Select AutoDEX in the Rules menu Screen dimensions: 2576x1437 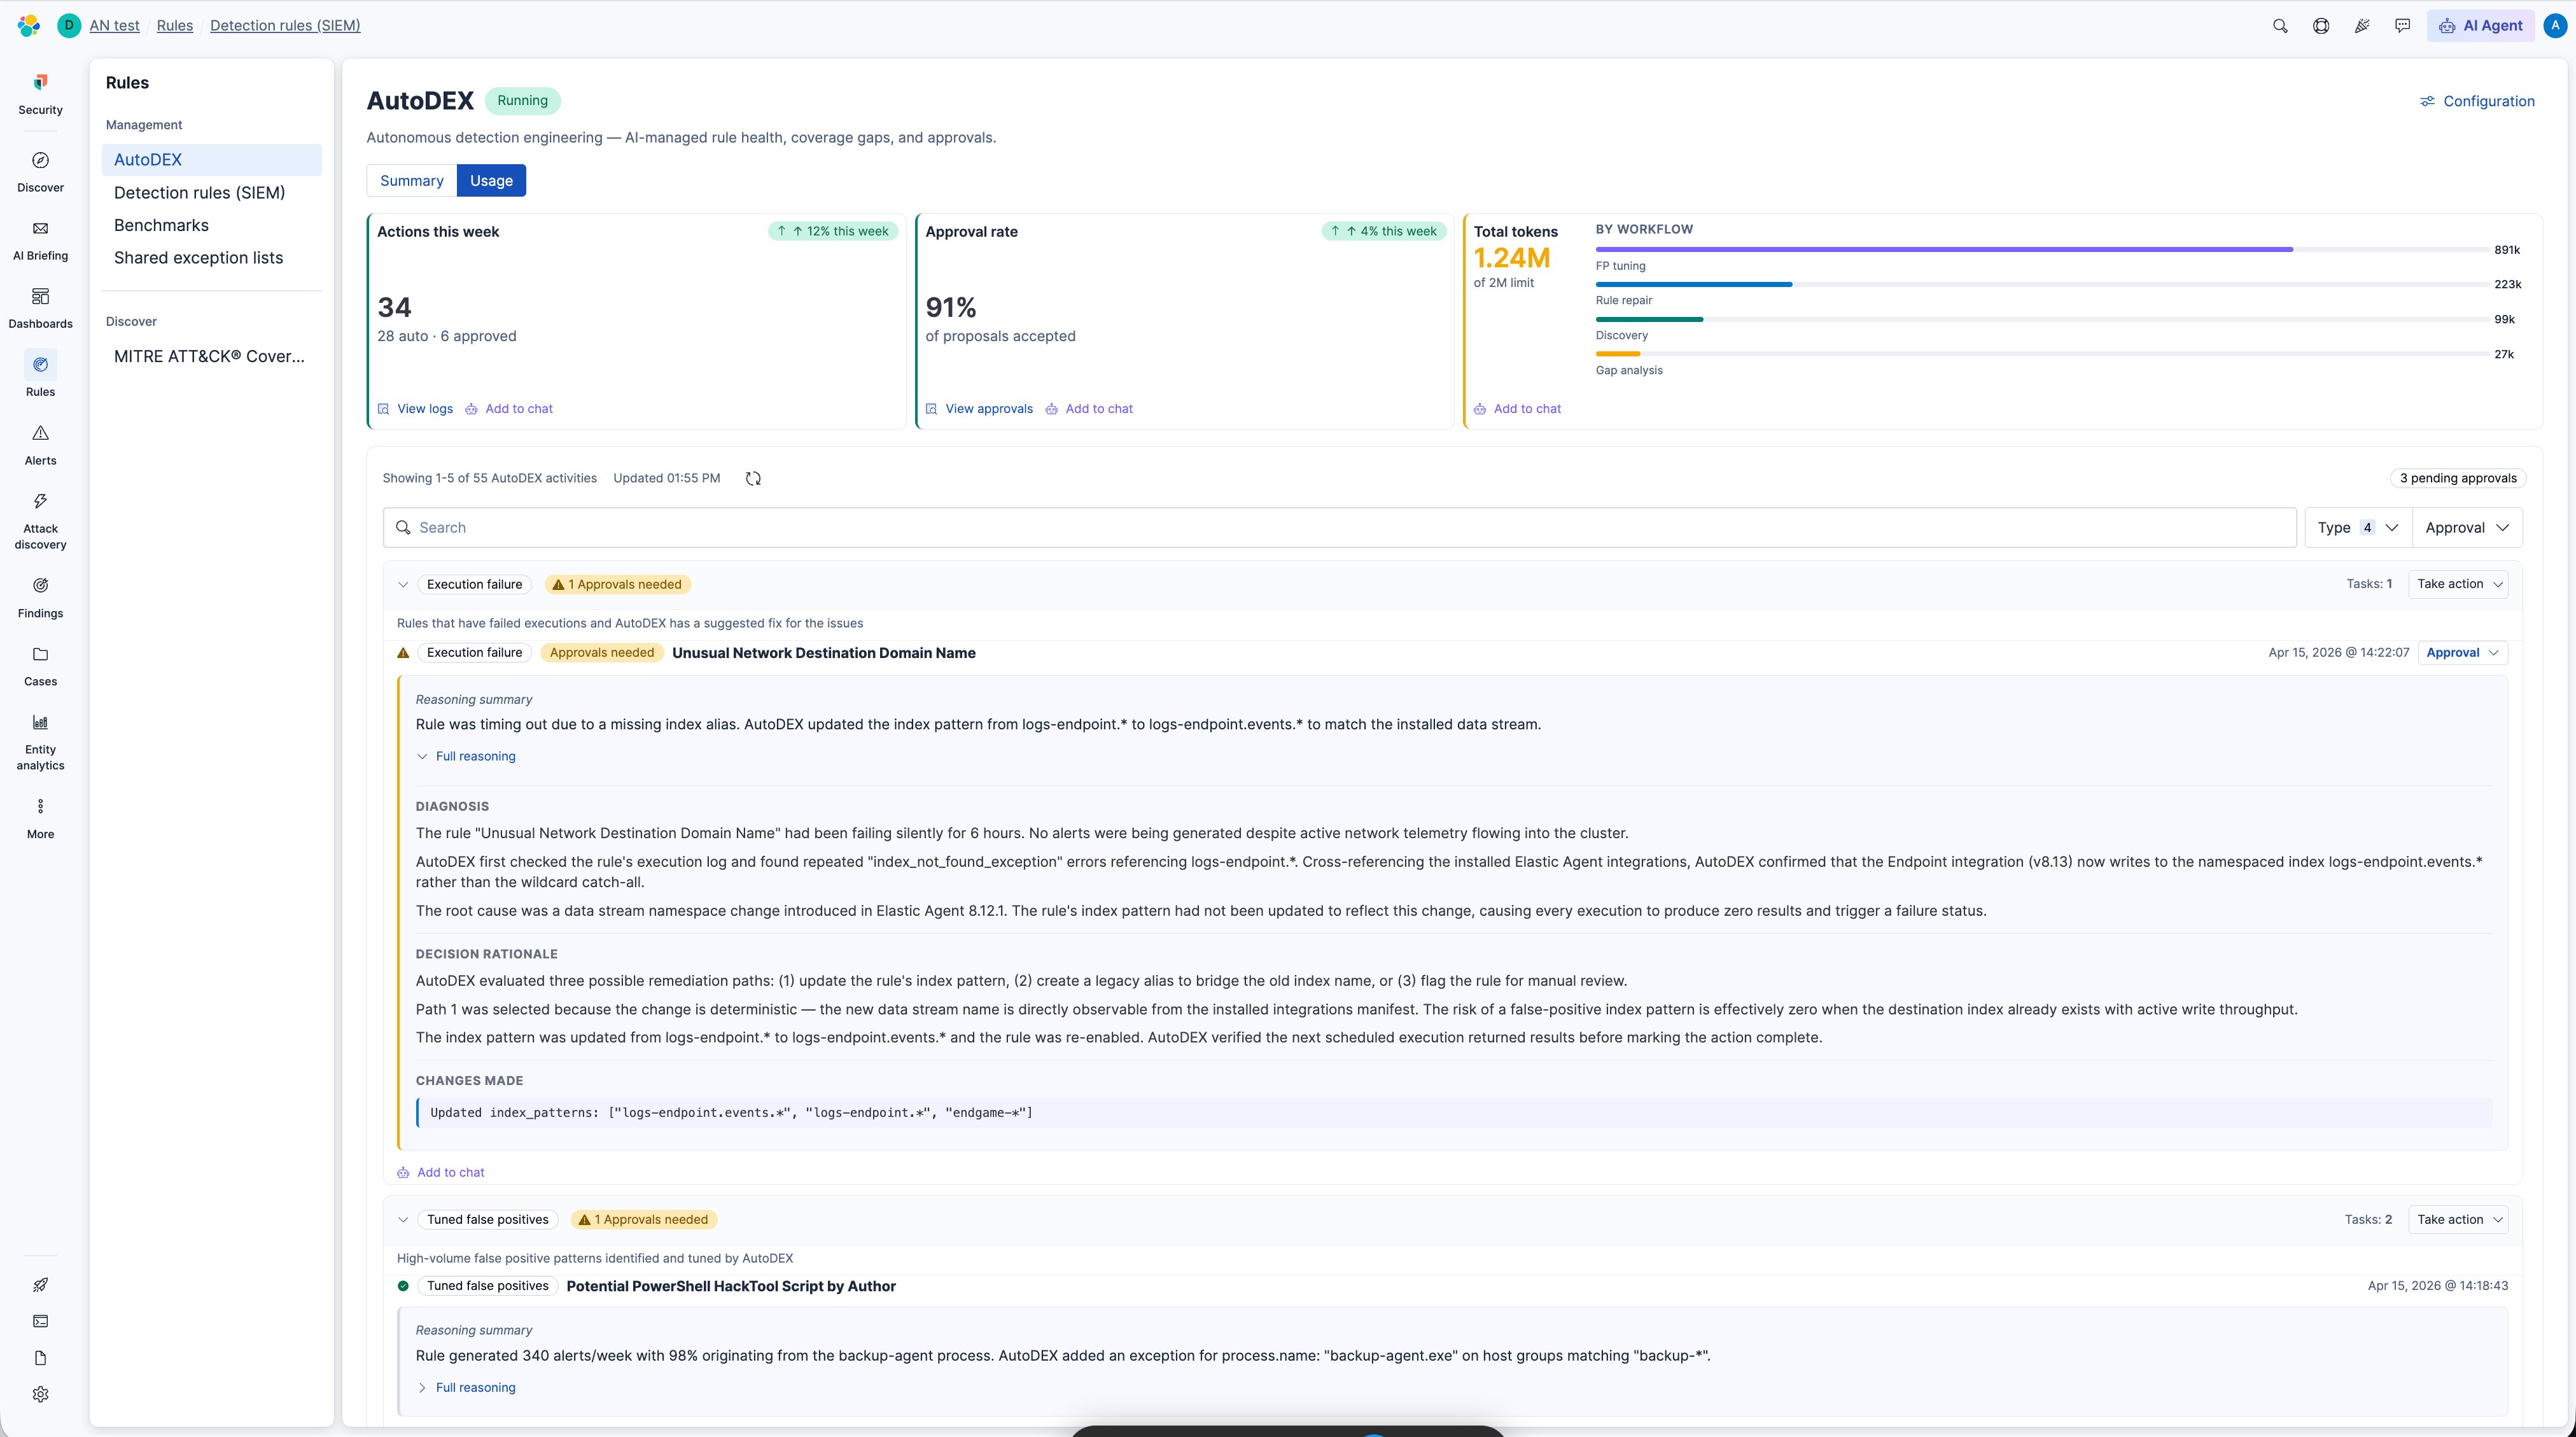point(211,160)
